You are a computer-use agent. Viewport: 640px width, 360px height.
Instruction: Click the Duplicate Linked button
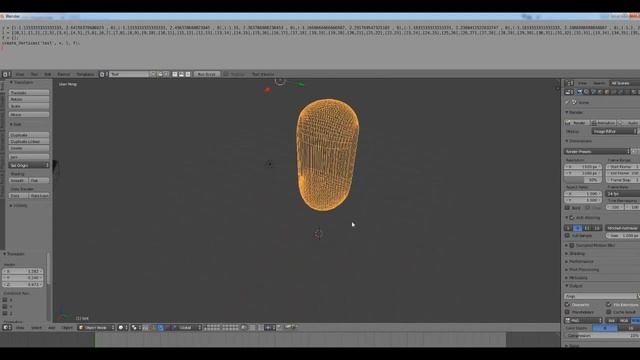click(29, 141)
